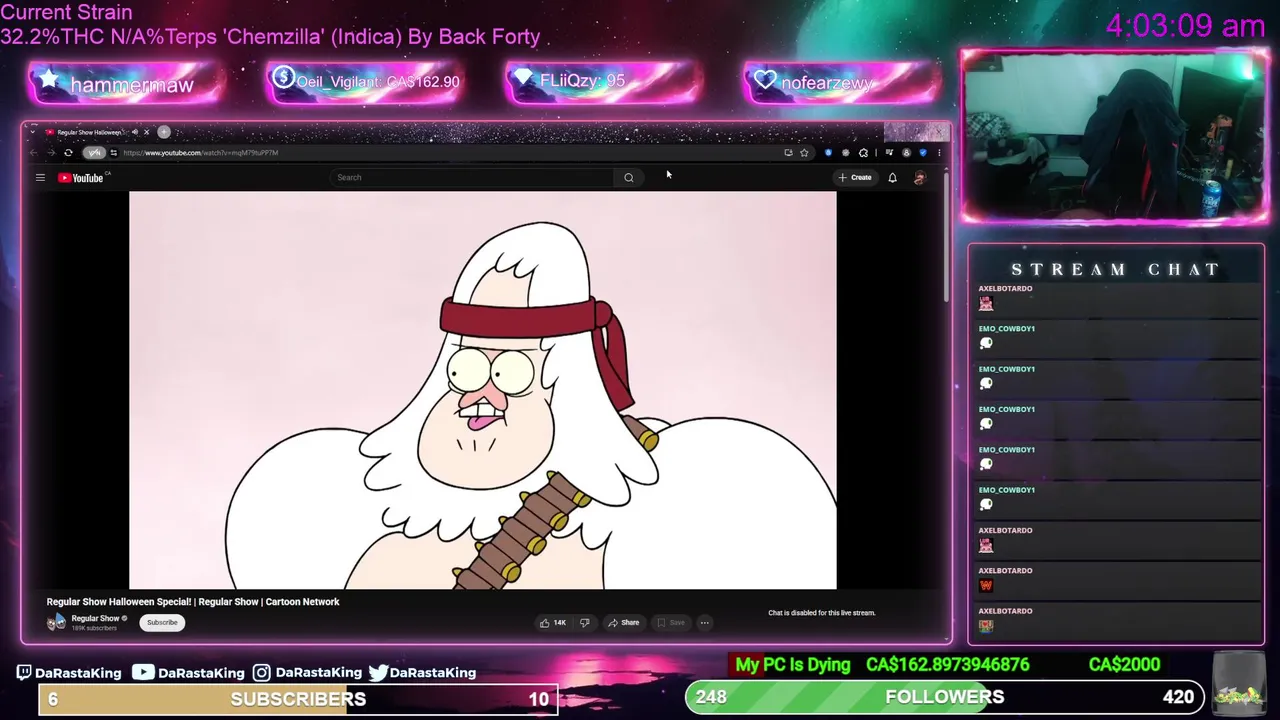
Task: Like the video (14K thumbs up)
Action: pyautogui.click(x=553, y=622)
